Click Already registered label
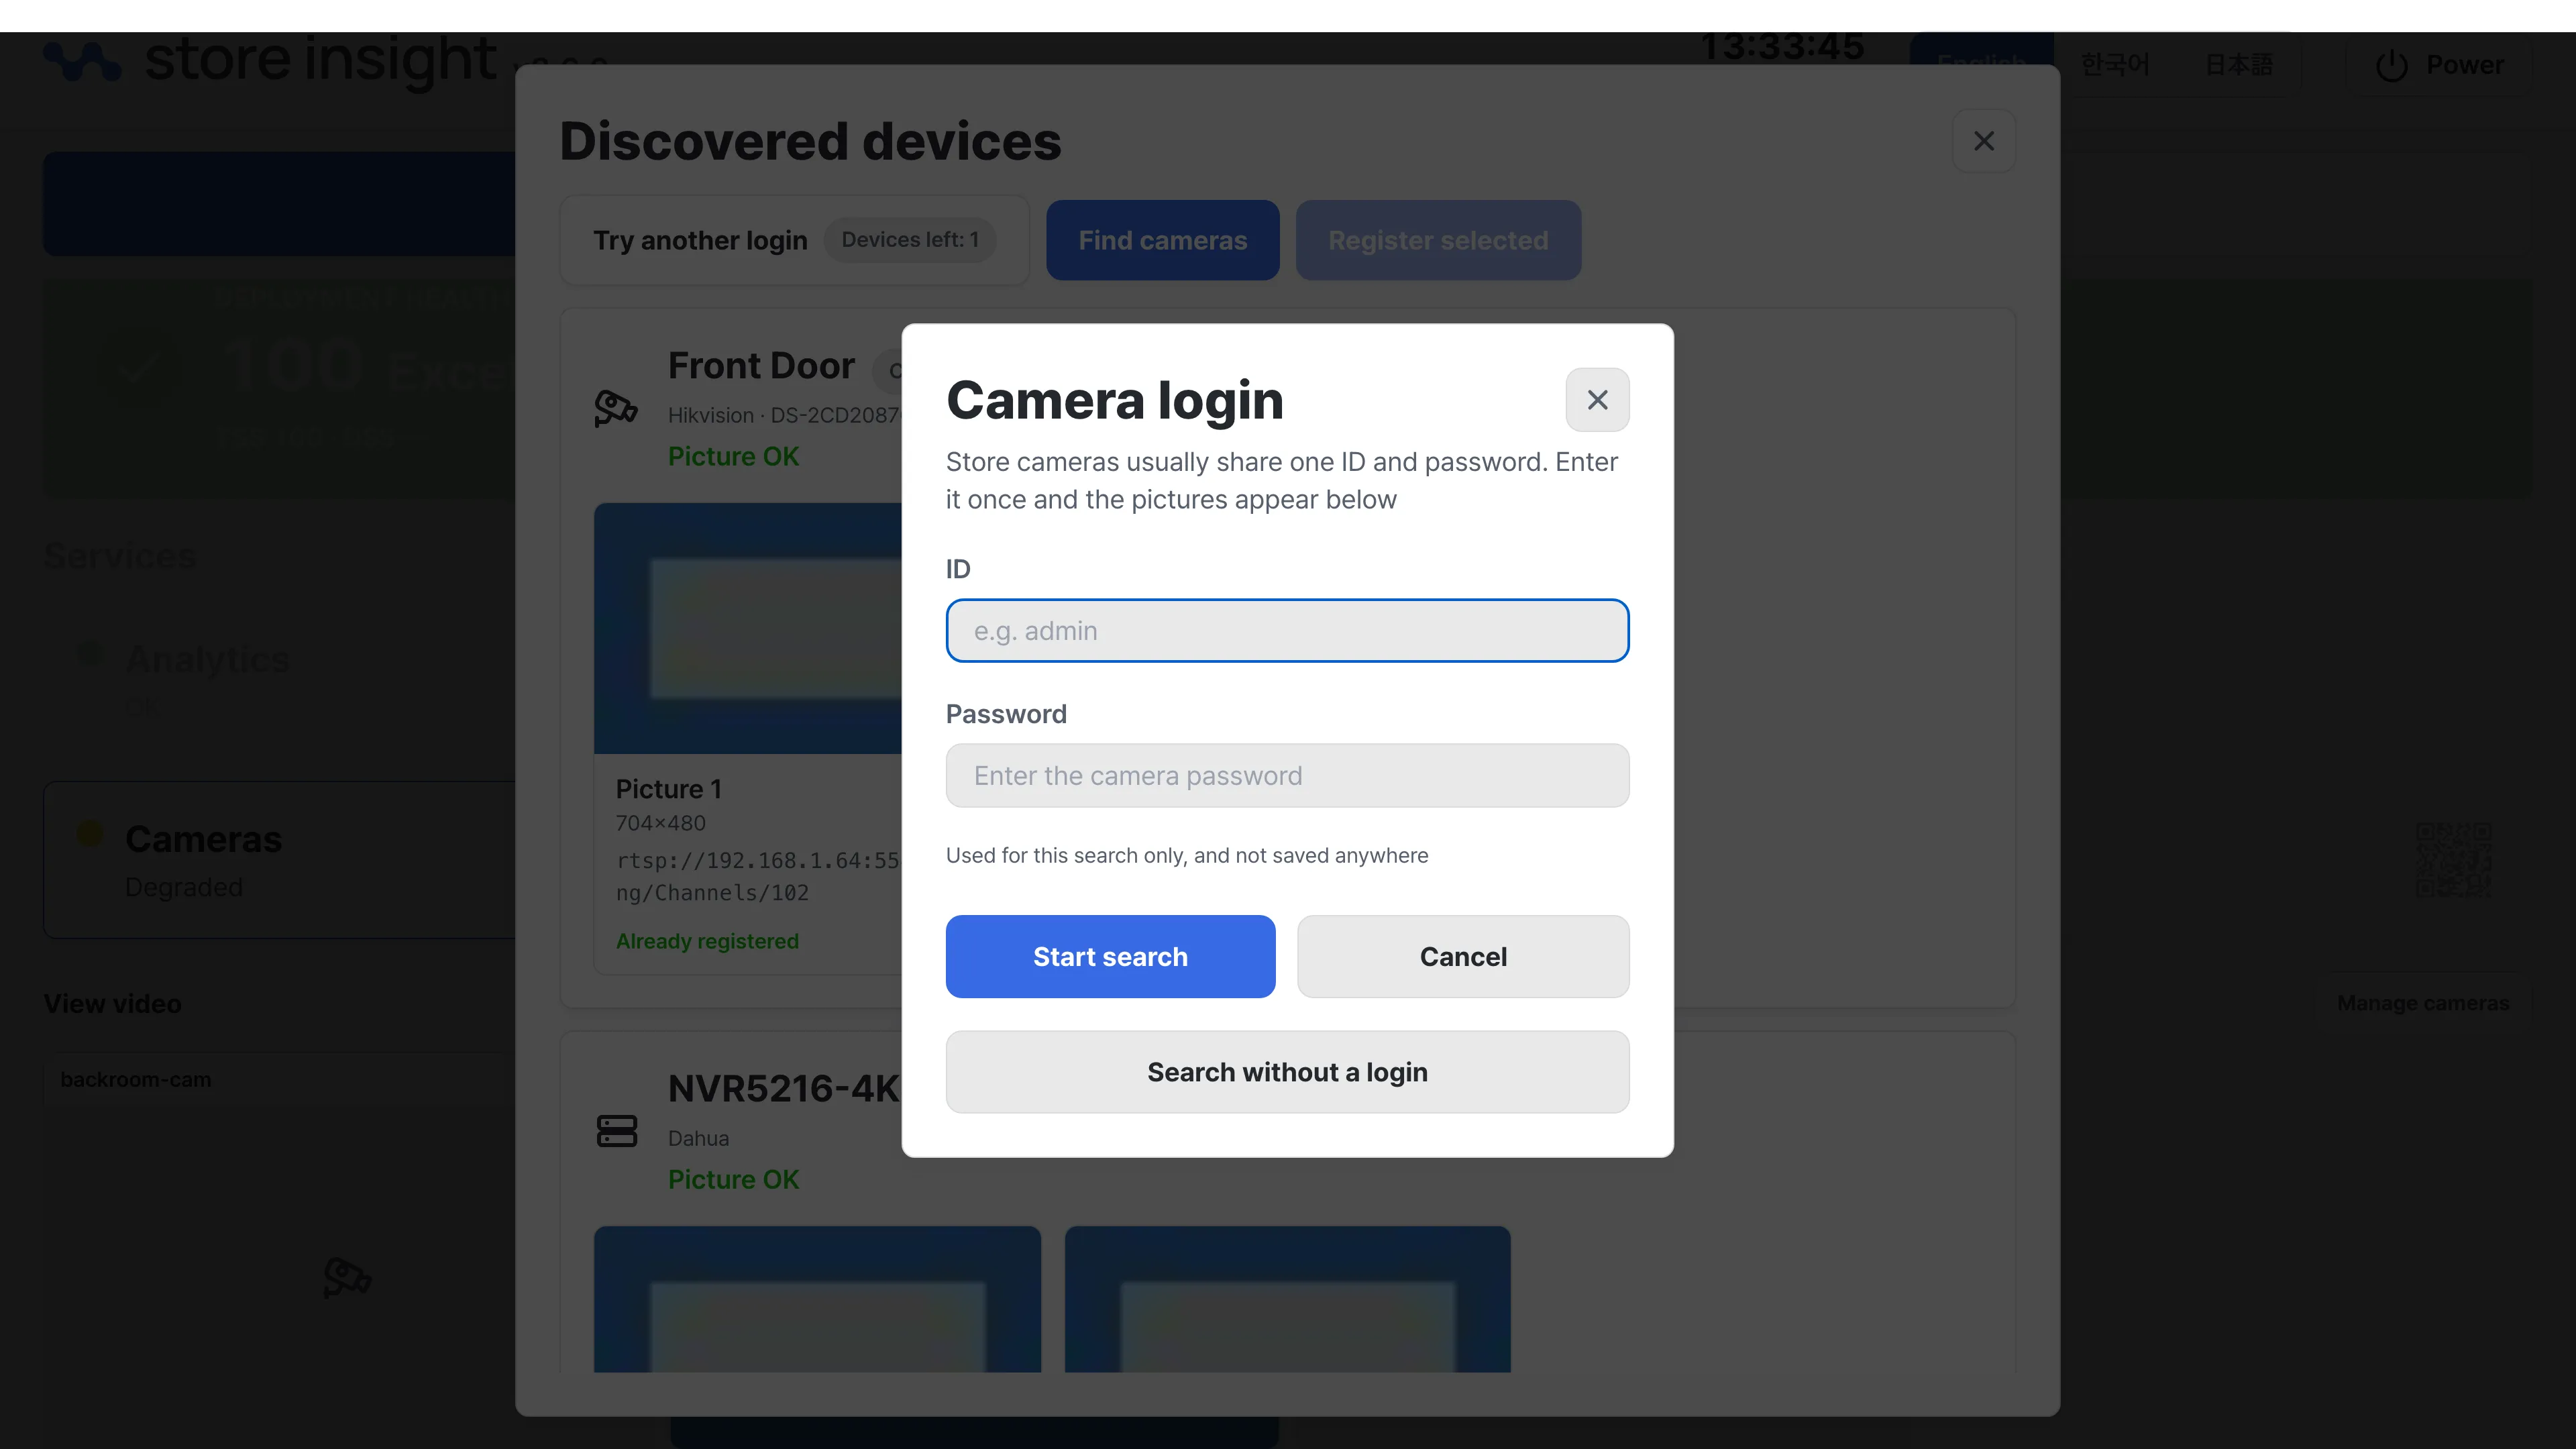This screenshot has height=1449, width=2576. [x=707, y=941]
